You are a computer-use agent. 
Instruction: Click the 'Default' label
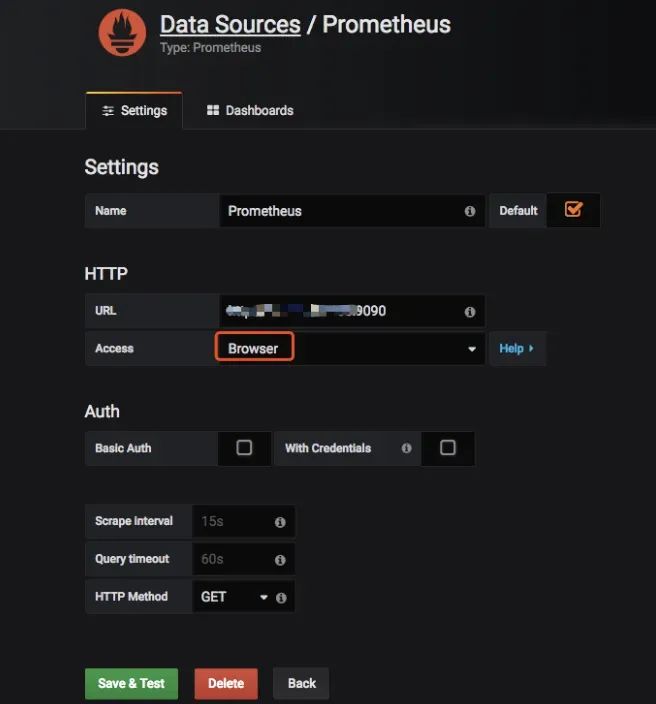pos(518,211)
